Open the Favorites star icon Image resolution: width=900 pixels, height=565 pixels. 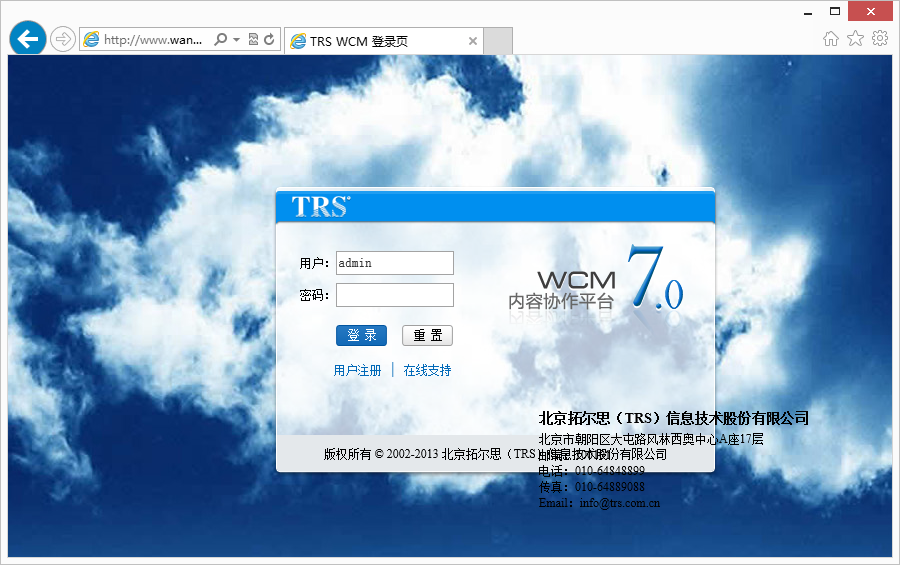pos(855,38)
